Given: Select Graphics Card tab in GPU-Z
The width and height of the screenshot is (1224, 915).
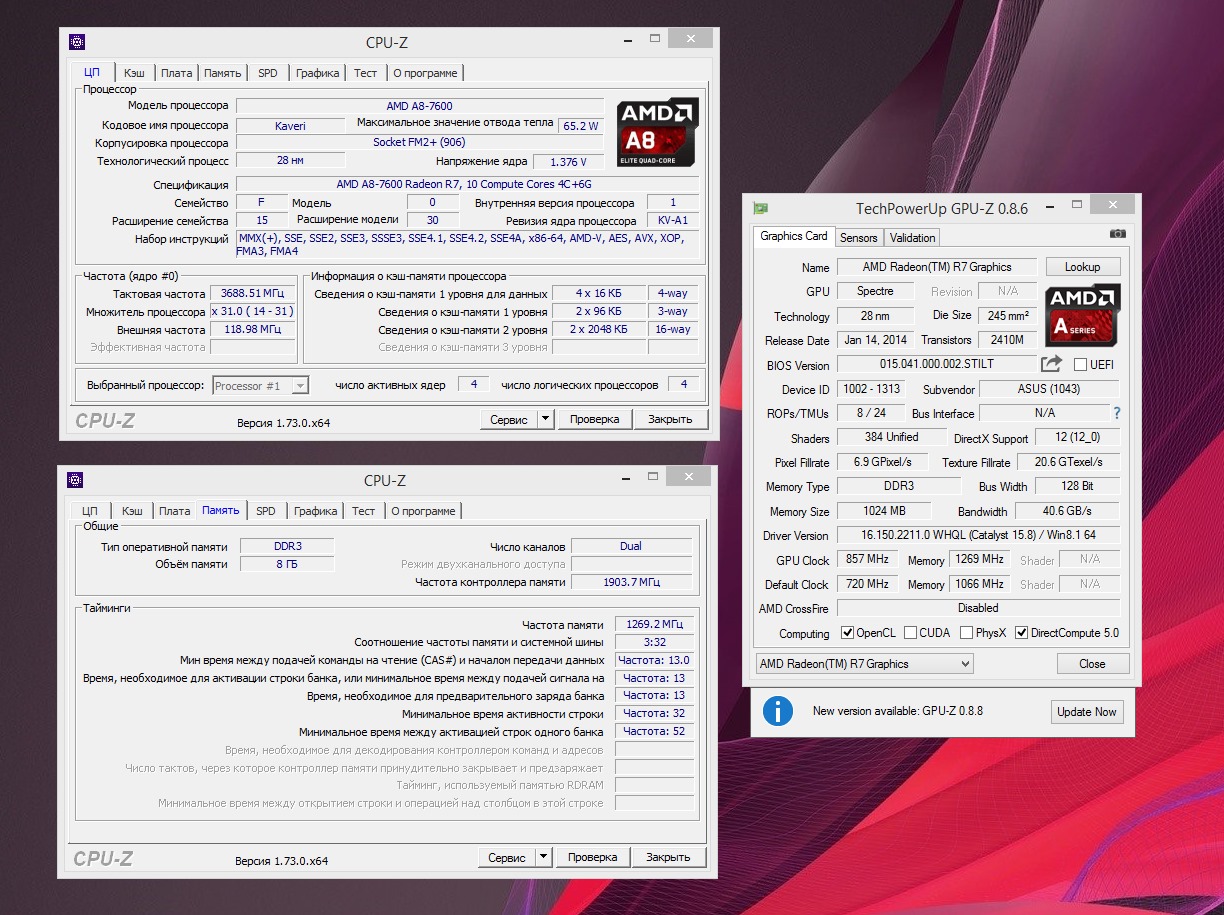Looking at the screenshot, I should (x=794, y=236).
